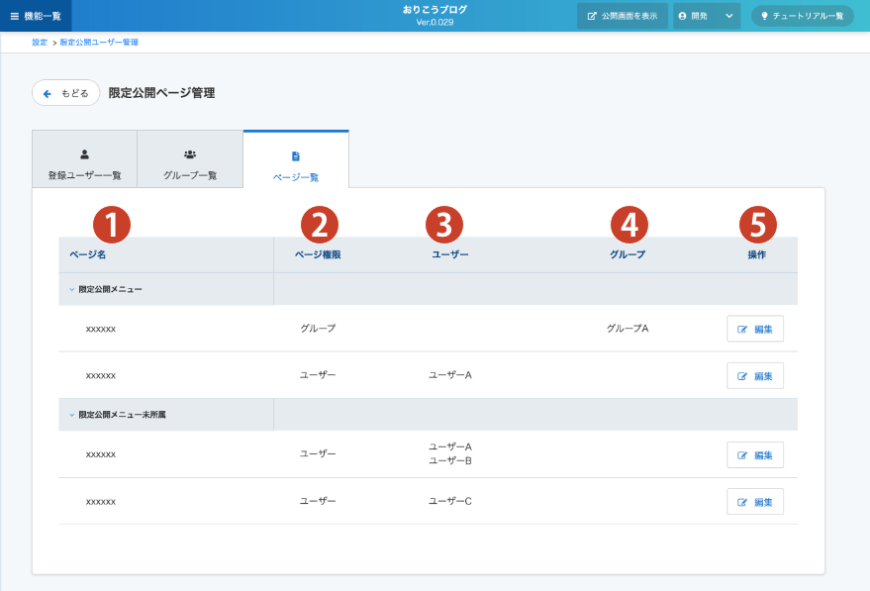The width and height of the screenshot is (870, 591).
Task: Switch to the 登録ユーザー一覧 tab
Action: click(x=84, y=160)
